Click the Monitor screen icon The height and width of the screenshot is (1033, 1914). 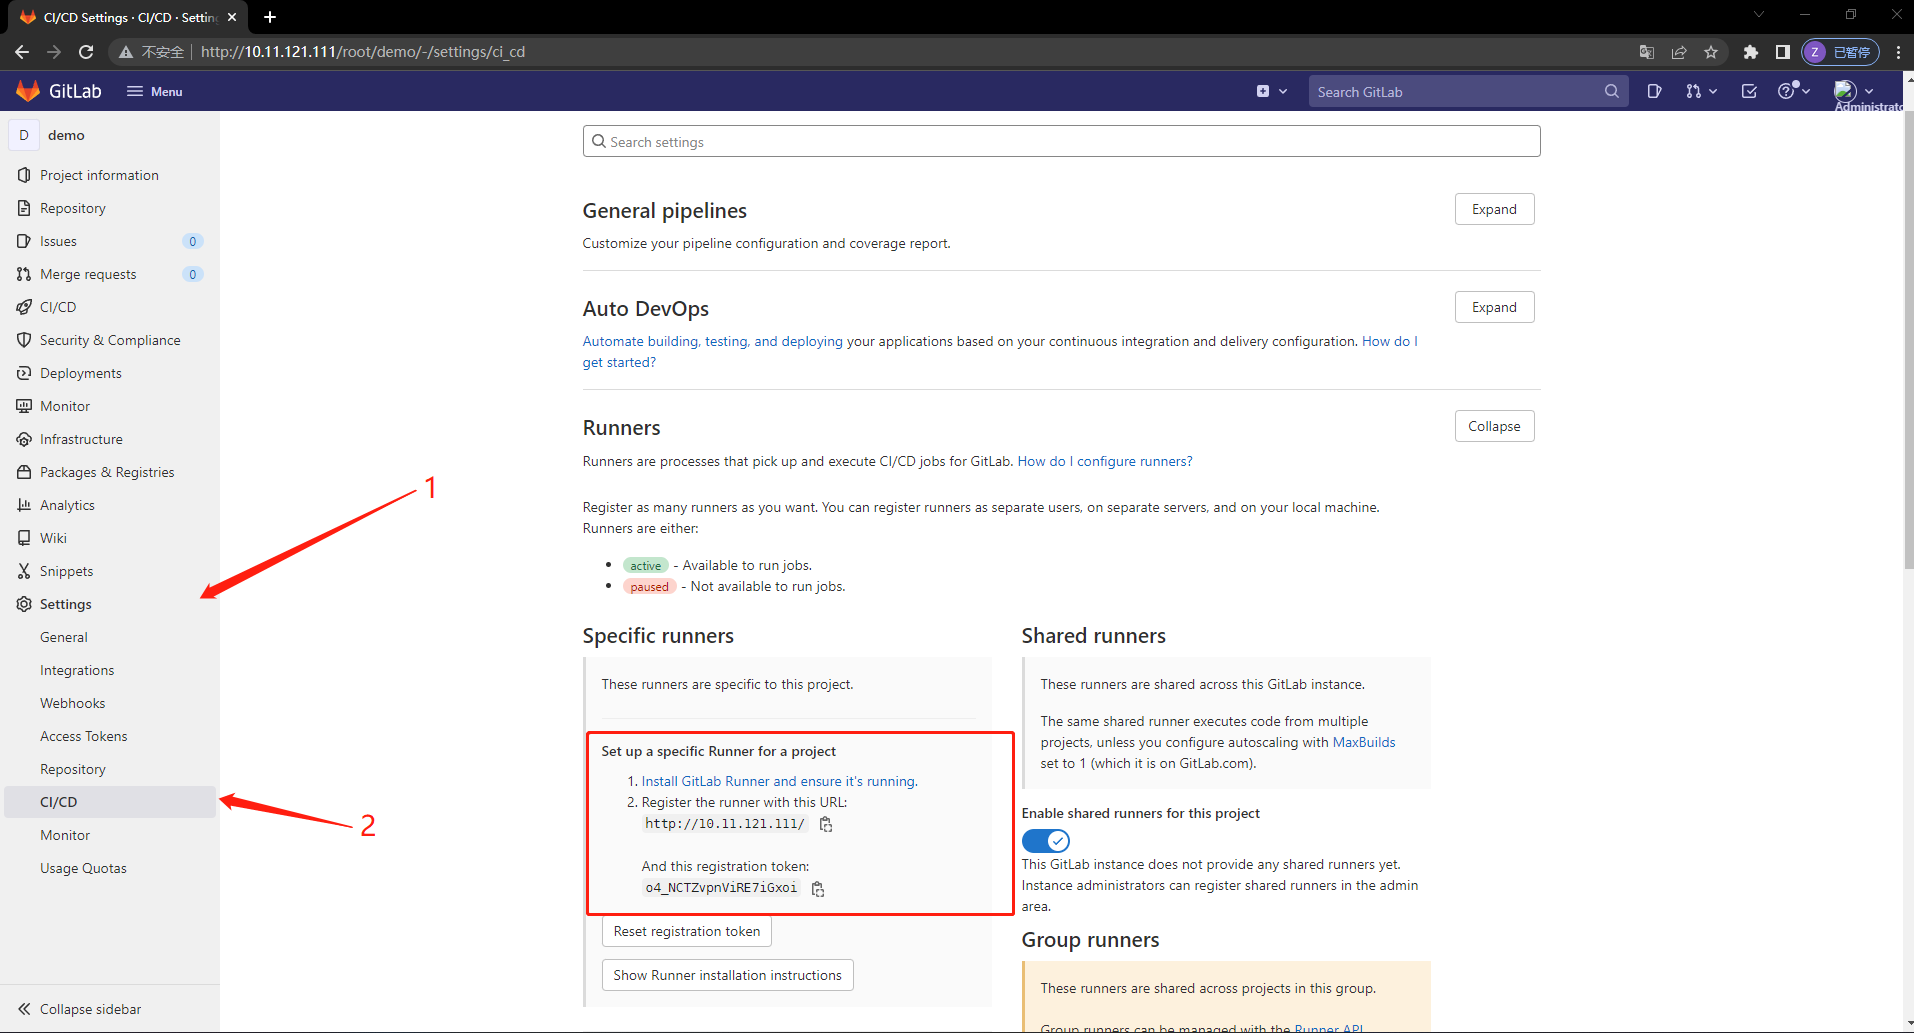tap(24, 406)
